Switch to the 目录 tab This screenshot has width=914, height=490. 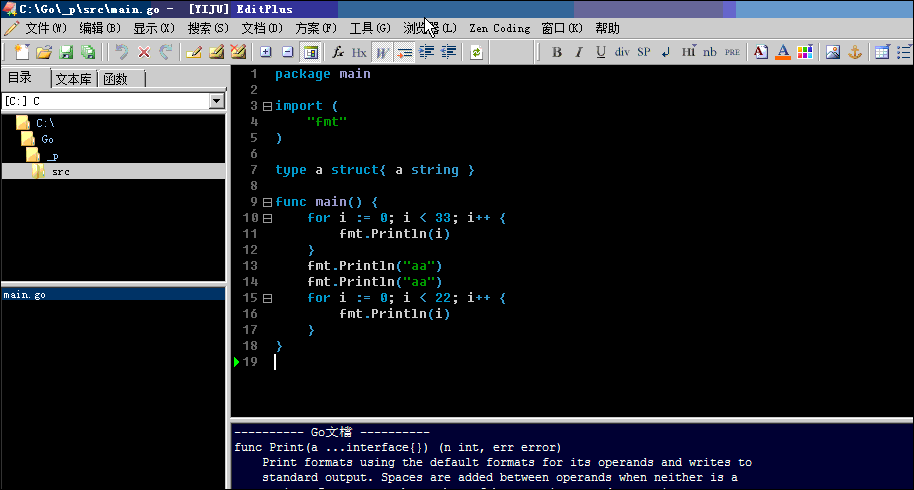pos(20,77)
